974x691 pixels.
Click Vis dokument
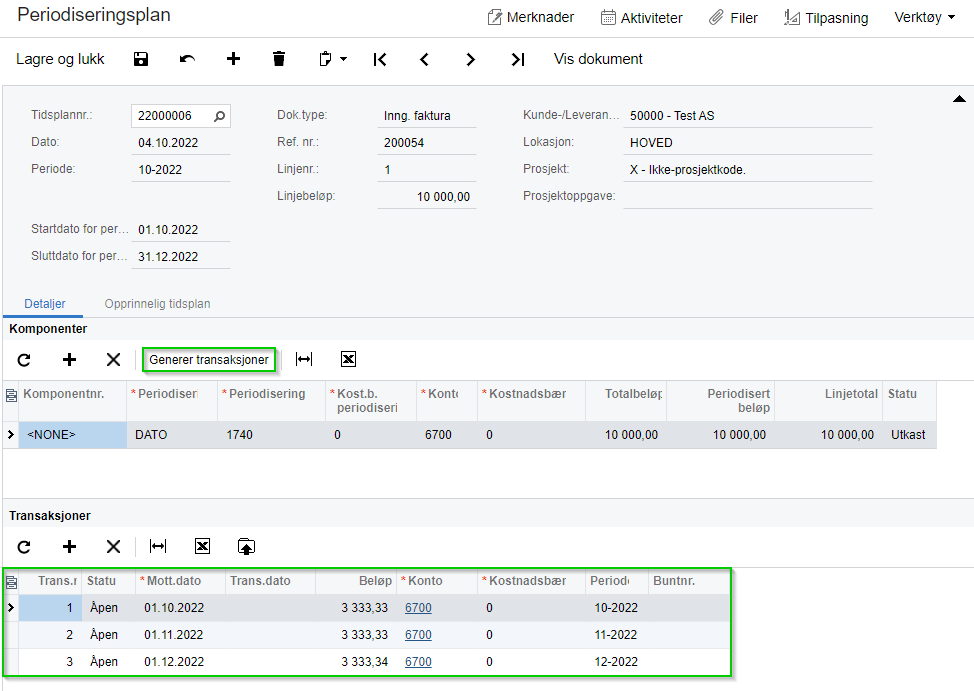(598, 59)
